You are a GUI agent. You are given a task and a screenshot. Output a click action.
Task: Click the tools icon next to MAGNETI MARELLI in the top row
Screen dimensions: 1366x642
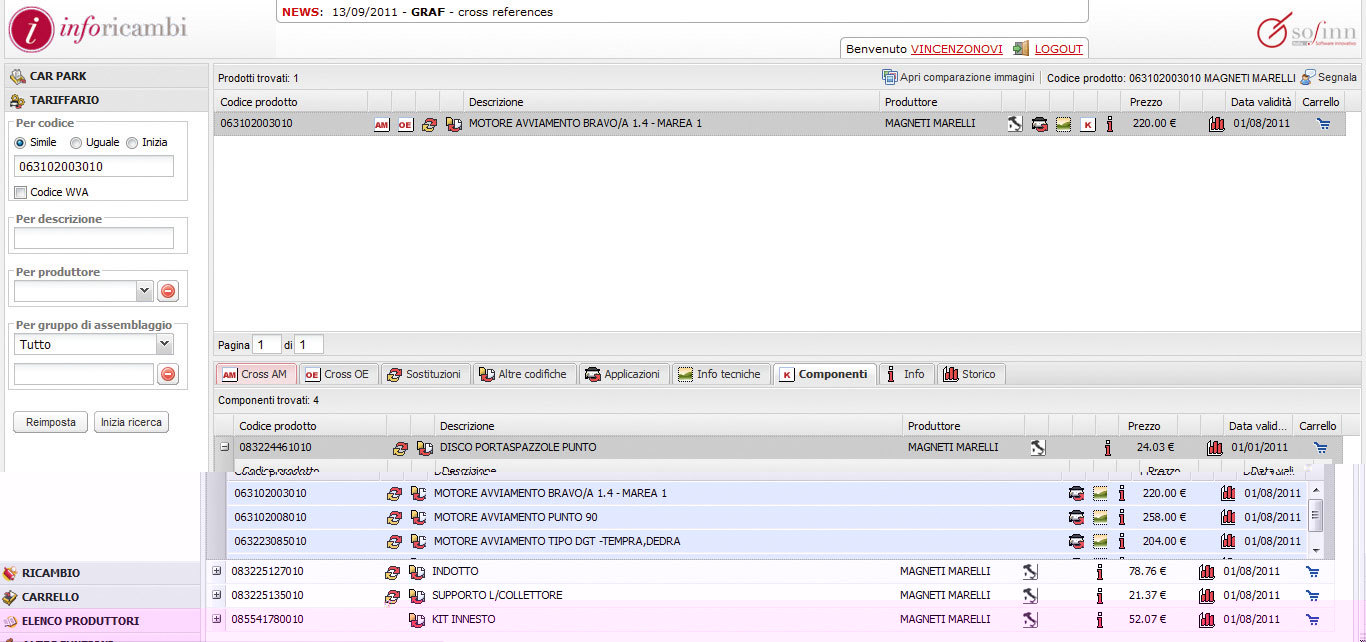[1015, 124]
